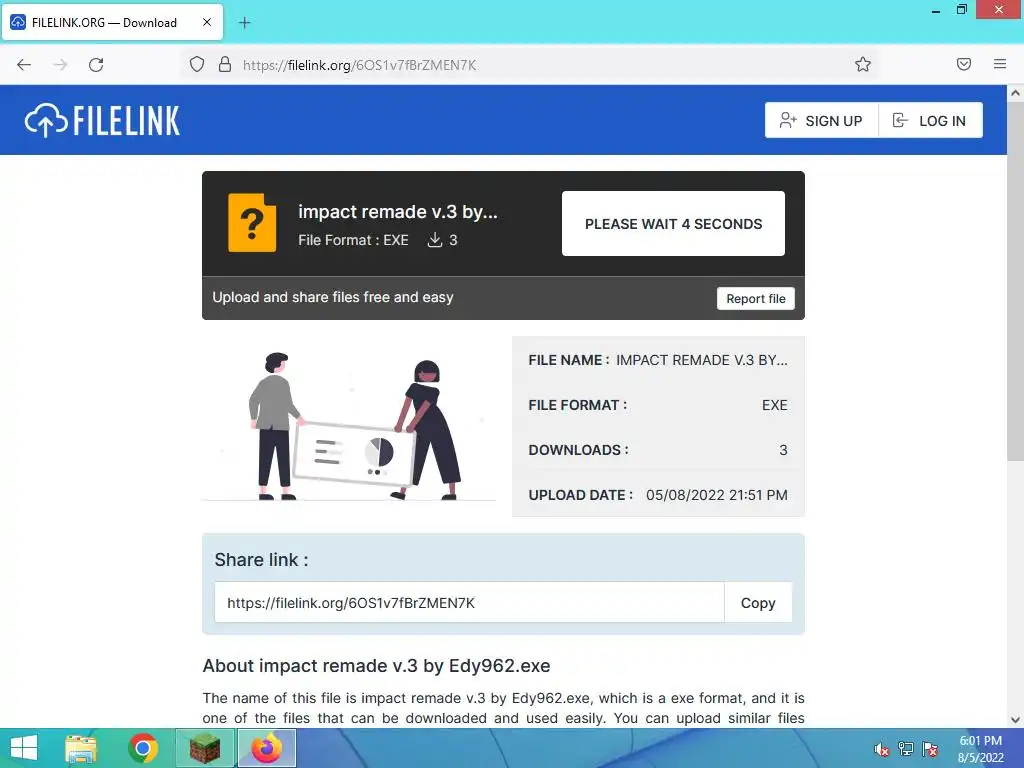Viewport: 1024px width, 768px height.
Task: Click the page scrollbar up arrow
Action: [1016, 93]
